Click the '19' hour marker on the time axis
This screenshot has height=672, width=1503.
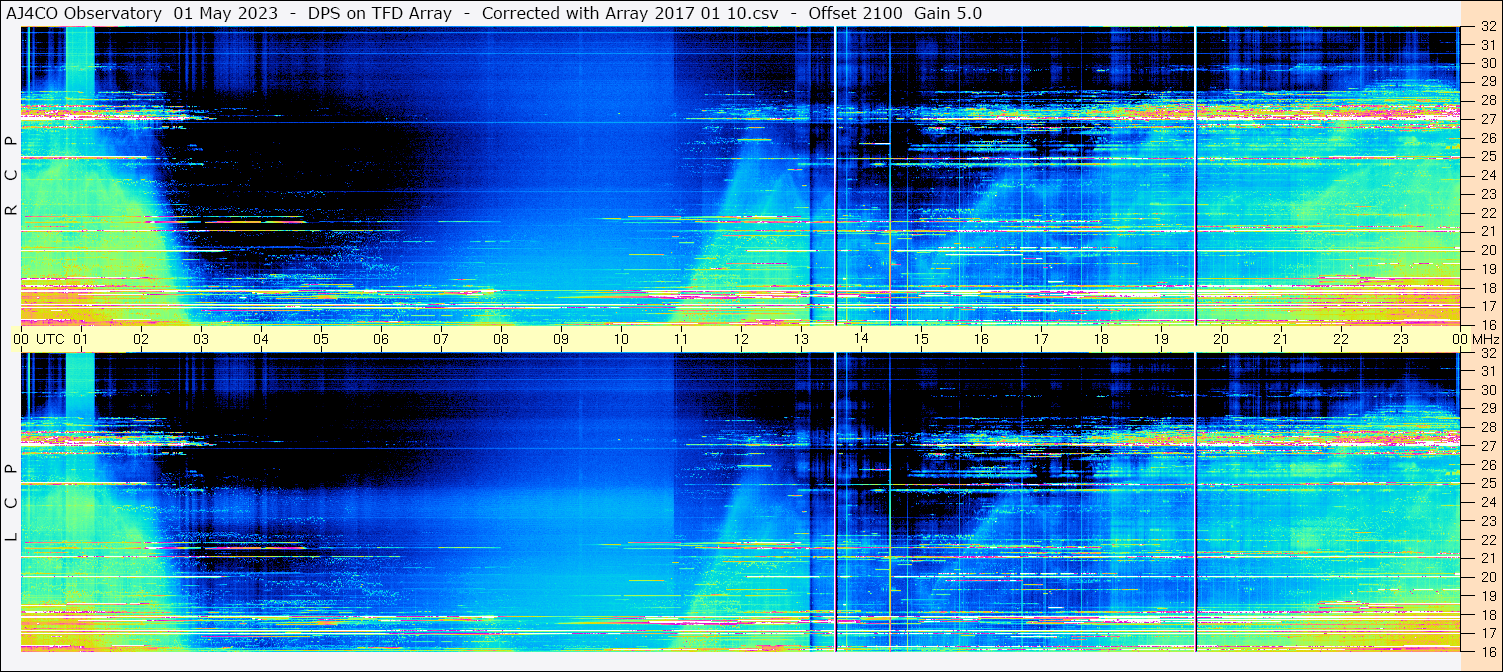coord(1161,339)
